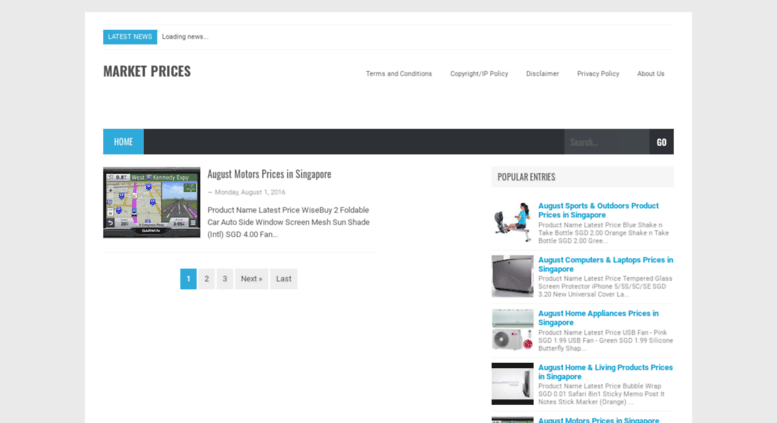Viewport: 777px width, 423px height.
Task: Open the Privacy Policy link
Action: pyautogui.click(x=598, y=74)
